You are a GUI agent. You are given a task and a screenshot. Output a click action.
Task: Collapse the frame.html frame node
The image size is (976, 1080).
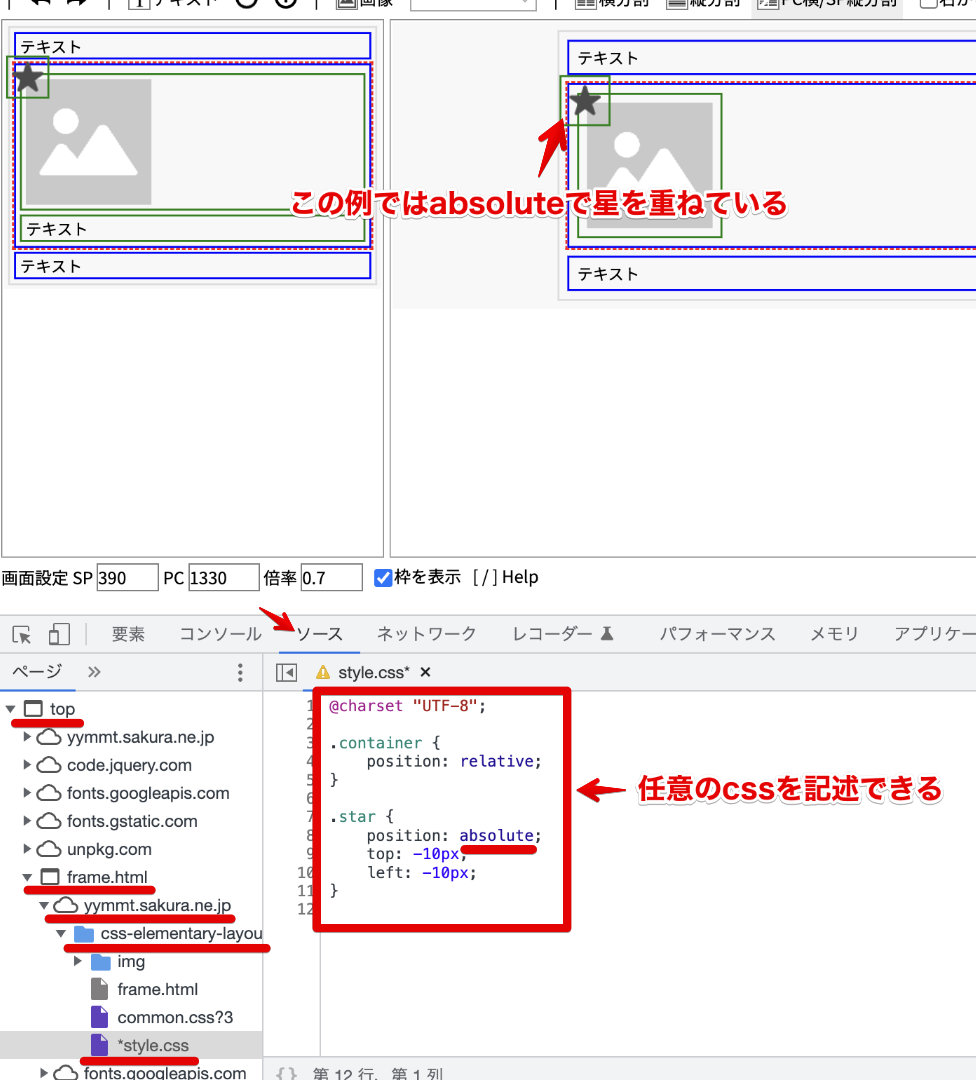[27, 878]
